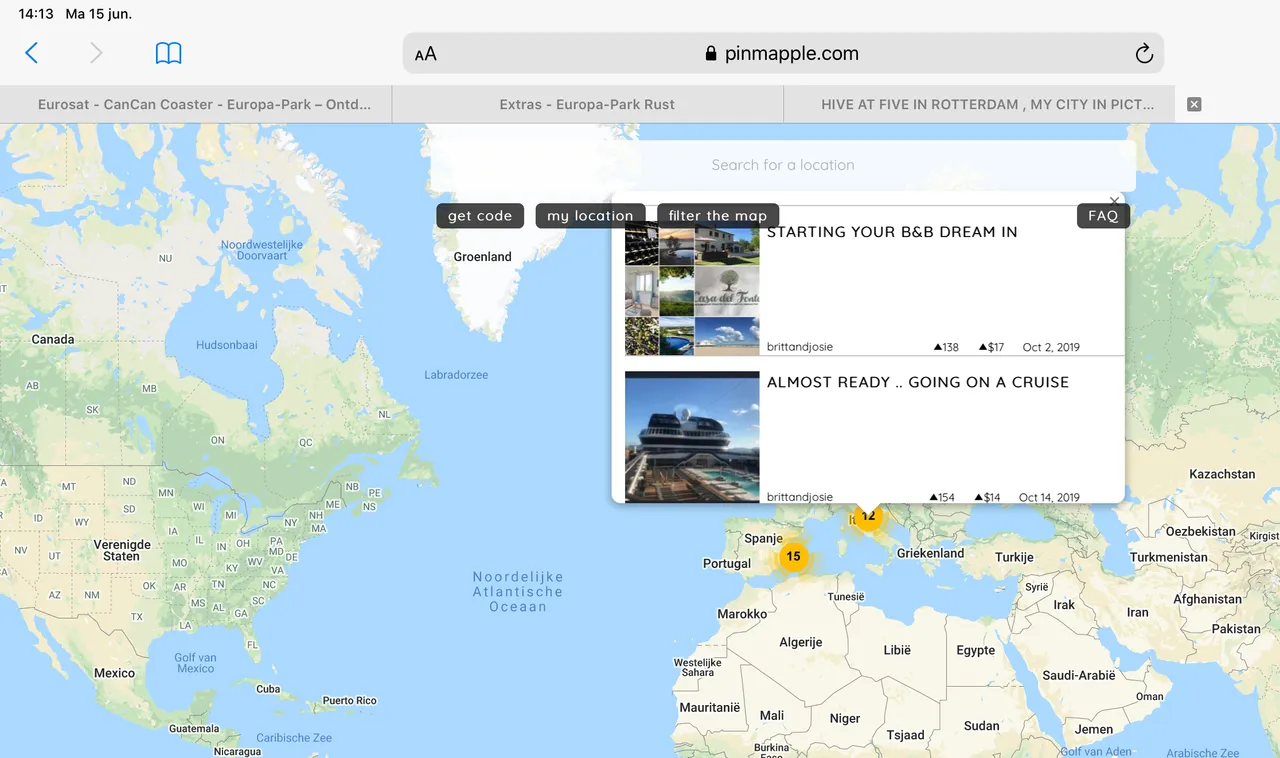Tap the Safari forward arrow
Viewport: 1280px width, 758px height.
point(96,53)
